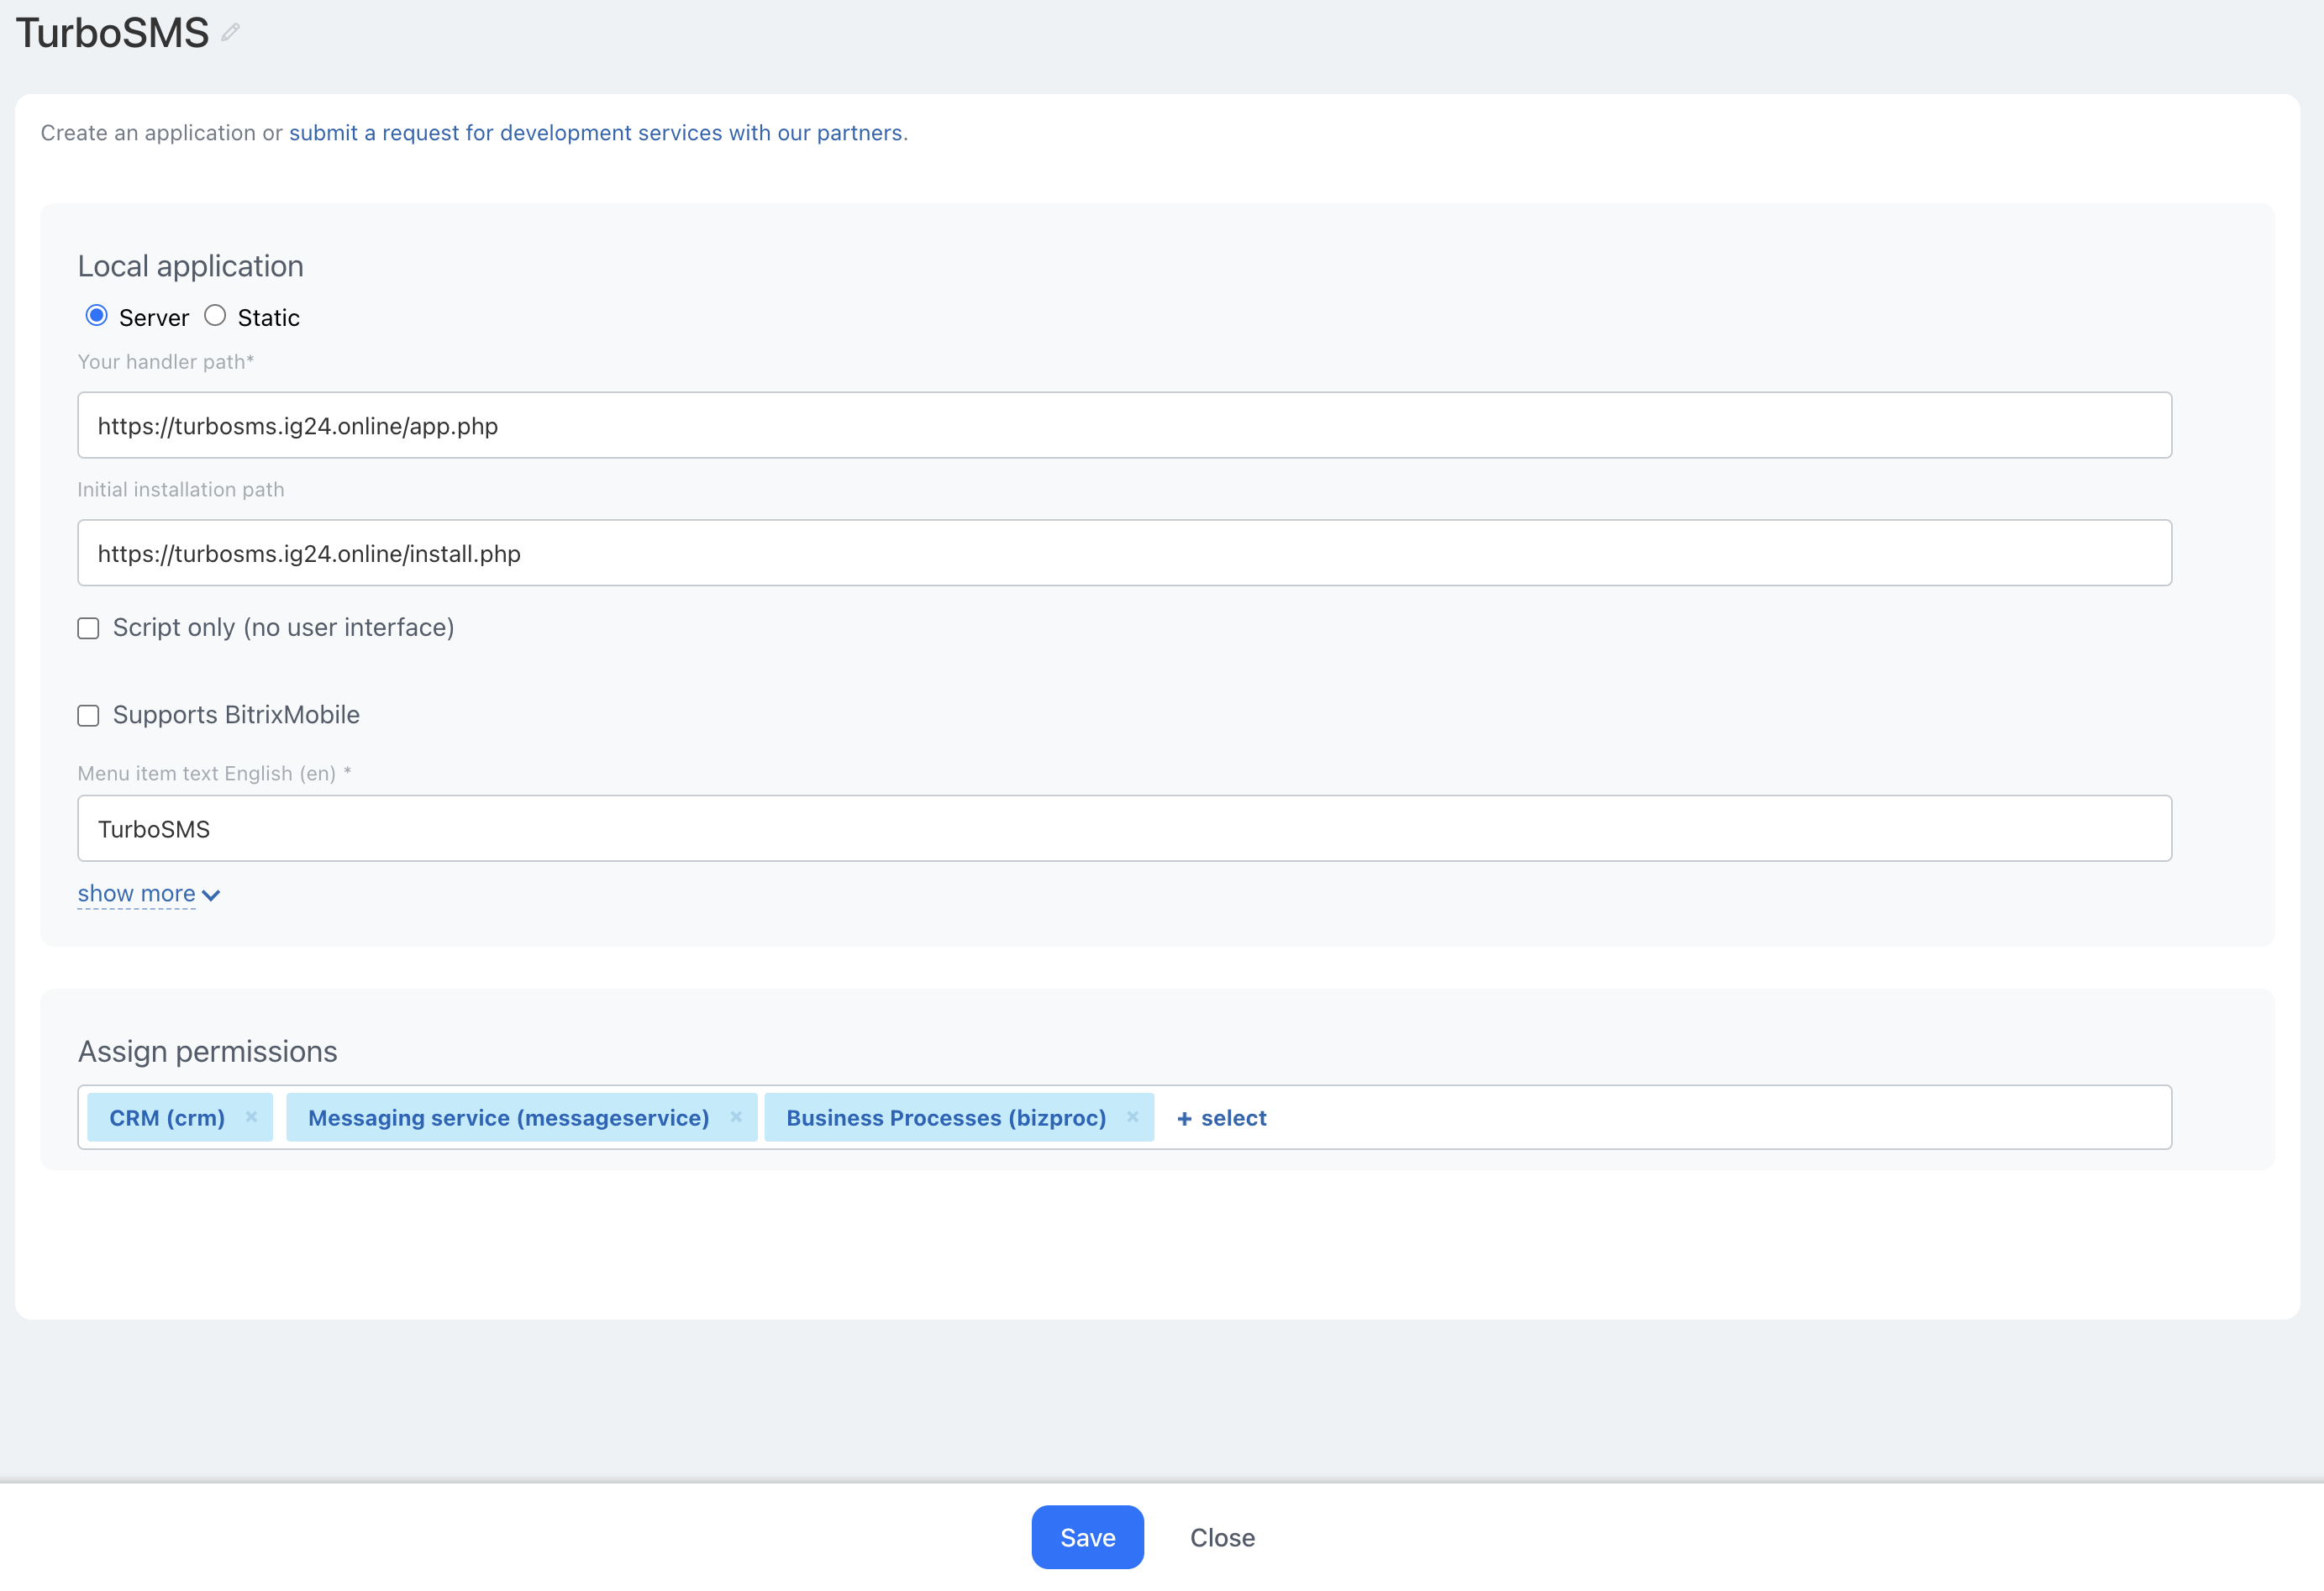The width and height of the screenshot is (2324, 1591).
Task: Click the Messaging service (messageservice) tag label
Action: click(508, 1118)
